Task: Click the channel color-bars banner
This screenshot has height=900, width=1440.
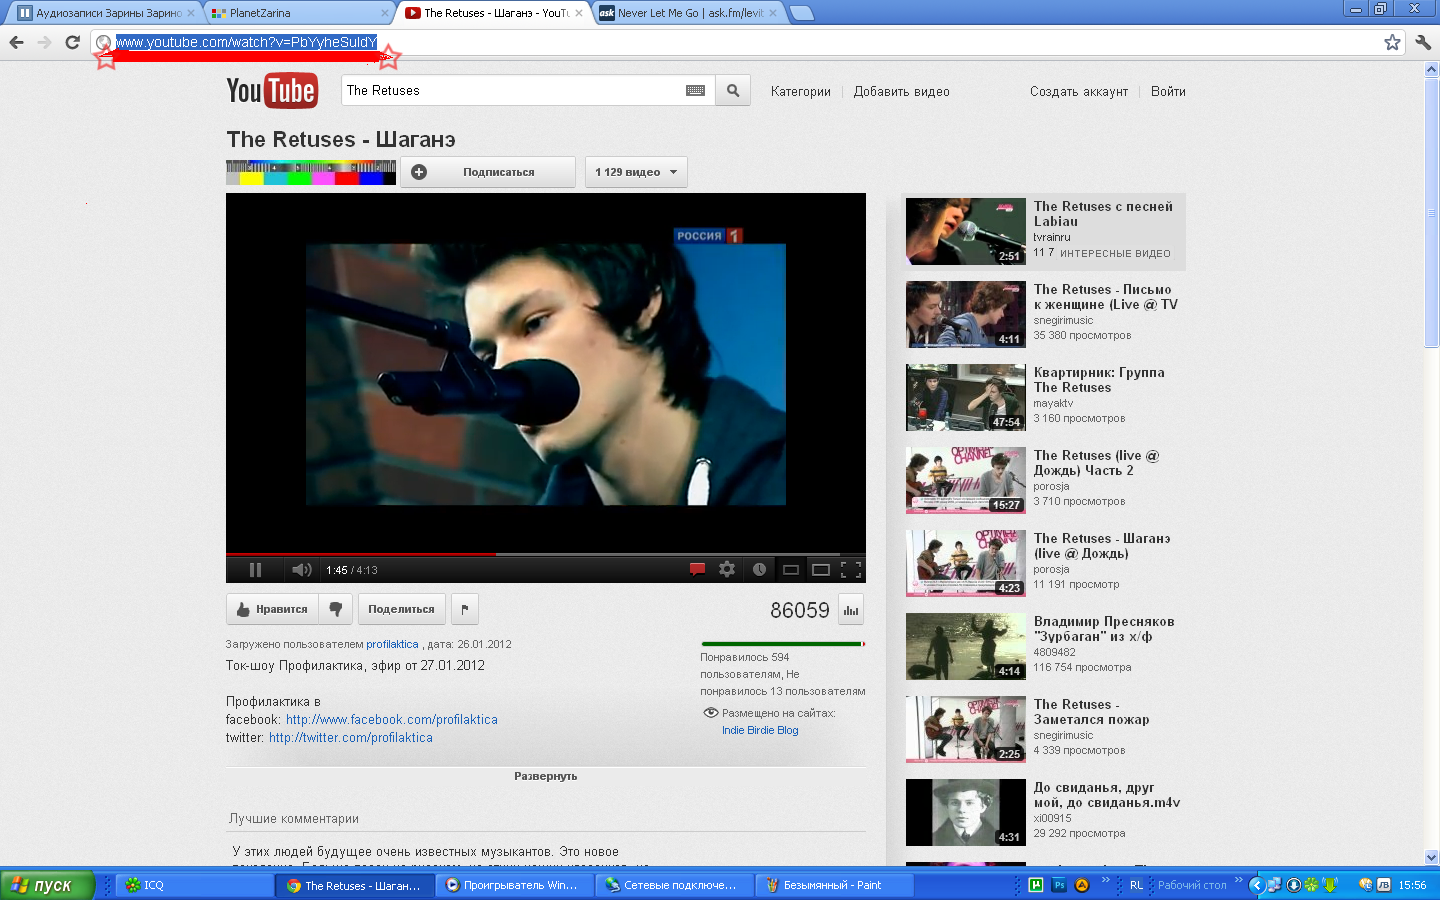Action: [x=311, y=172]
